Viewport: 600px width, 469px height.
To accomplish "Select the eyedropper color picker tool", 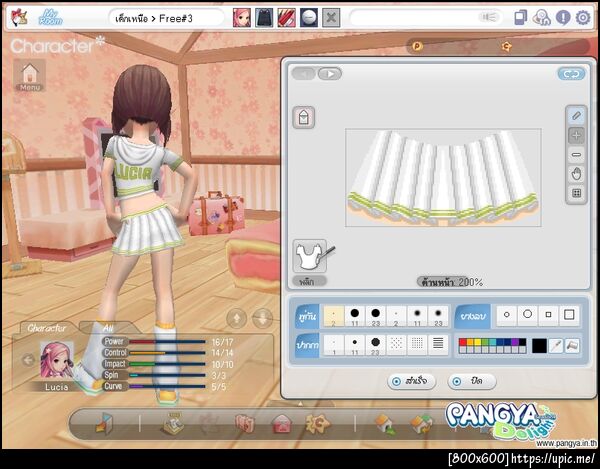I will 556,346.
